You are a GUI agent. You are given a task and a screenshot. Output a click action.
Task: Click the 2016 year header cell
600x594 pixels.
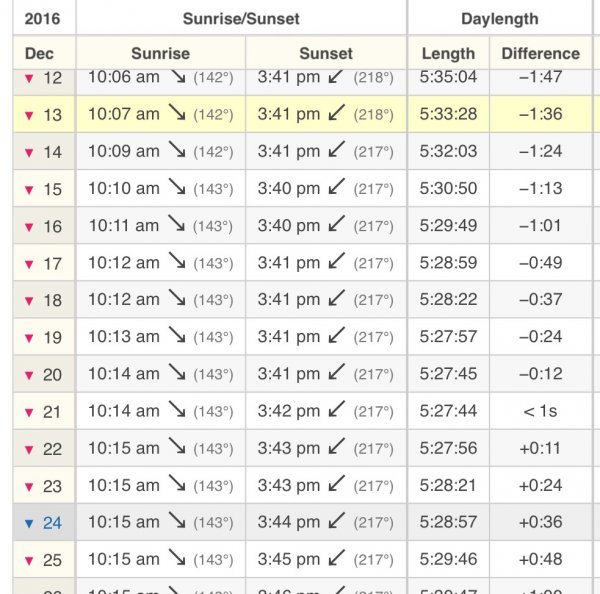[39, 18]
